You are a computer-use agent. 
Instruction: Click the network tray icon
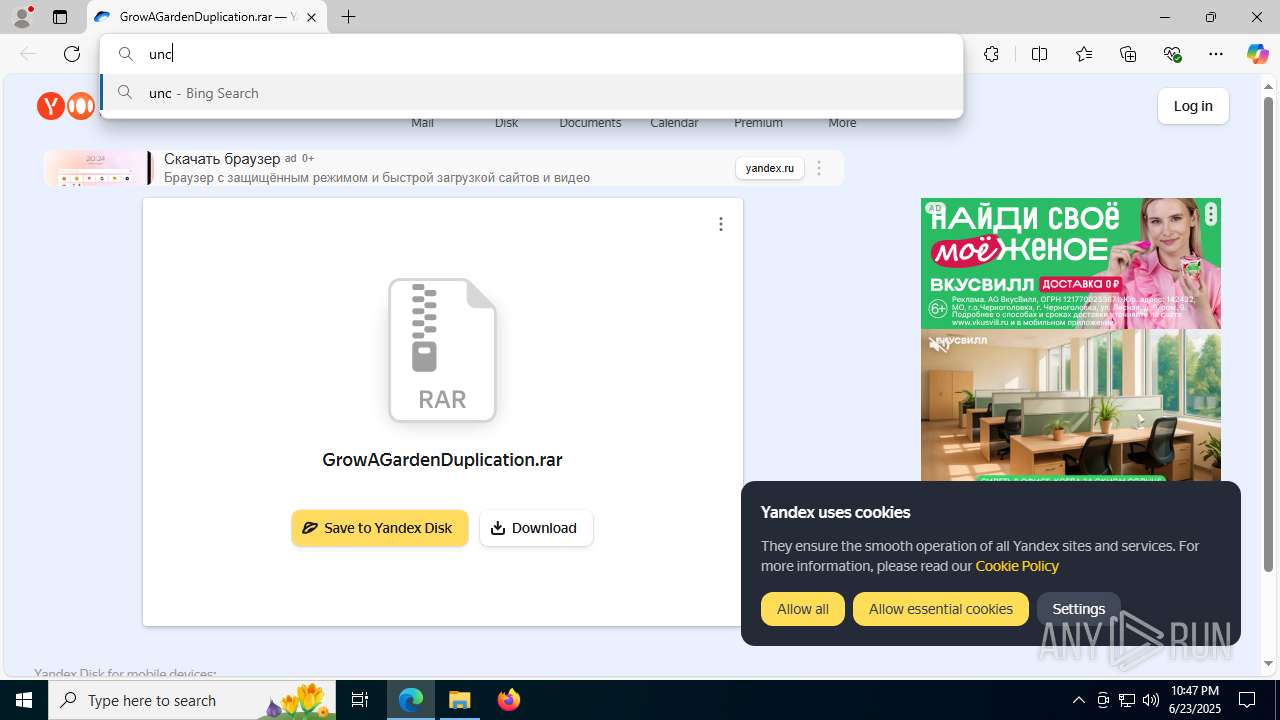(x=1127, y=700)
